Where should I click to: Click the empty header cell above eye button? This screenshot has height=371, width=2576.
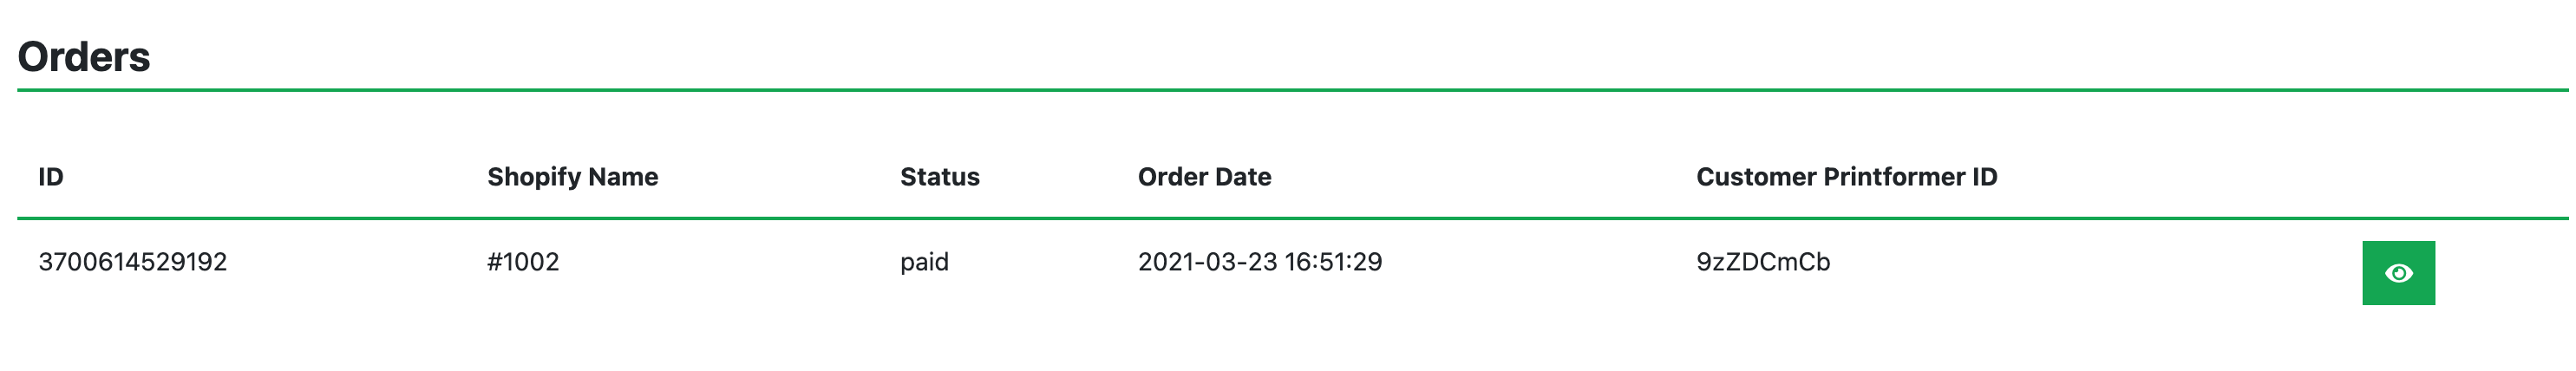pyautogui.click(x=2397, y=177)
